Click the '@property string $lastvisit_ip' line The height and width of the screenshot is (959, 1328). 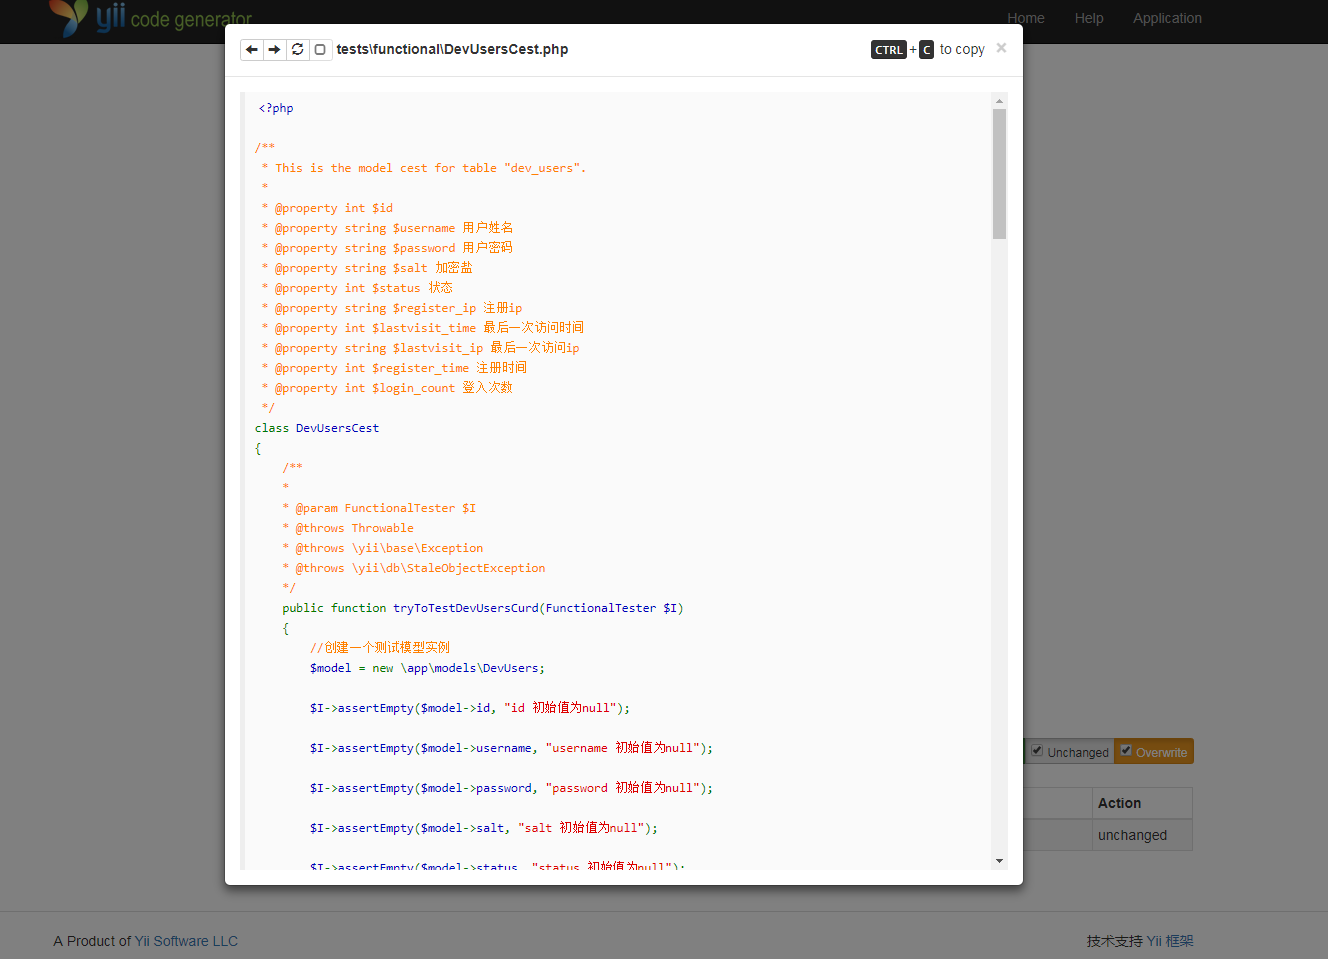coord(420,348)
